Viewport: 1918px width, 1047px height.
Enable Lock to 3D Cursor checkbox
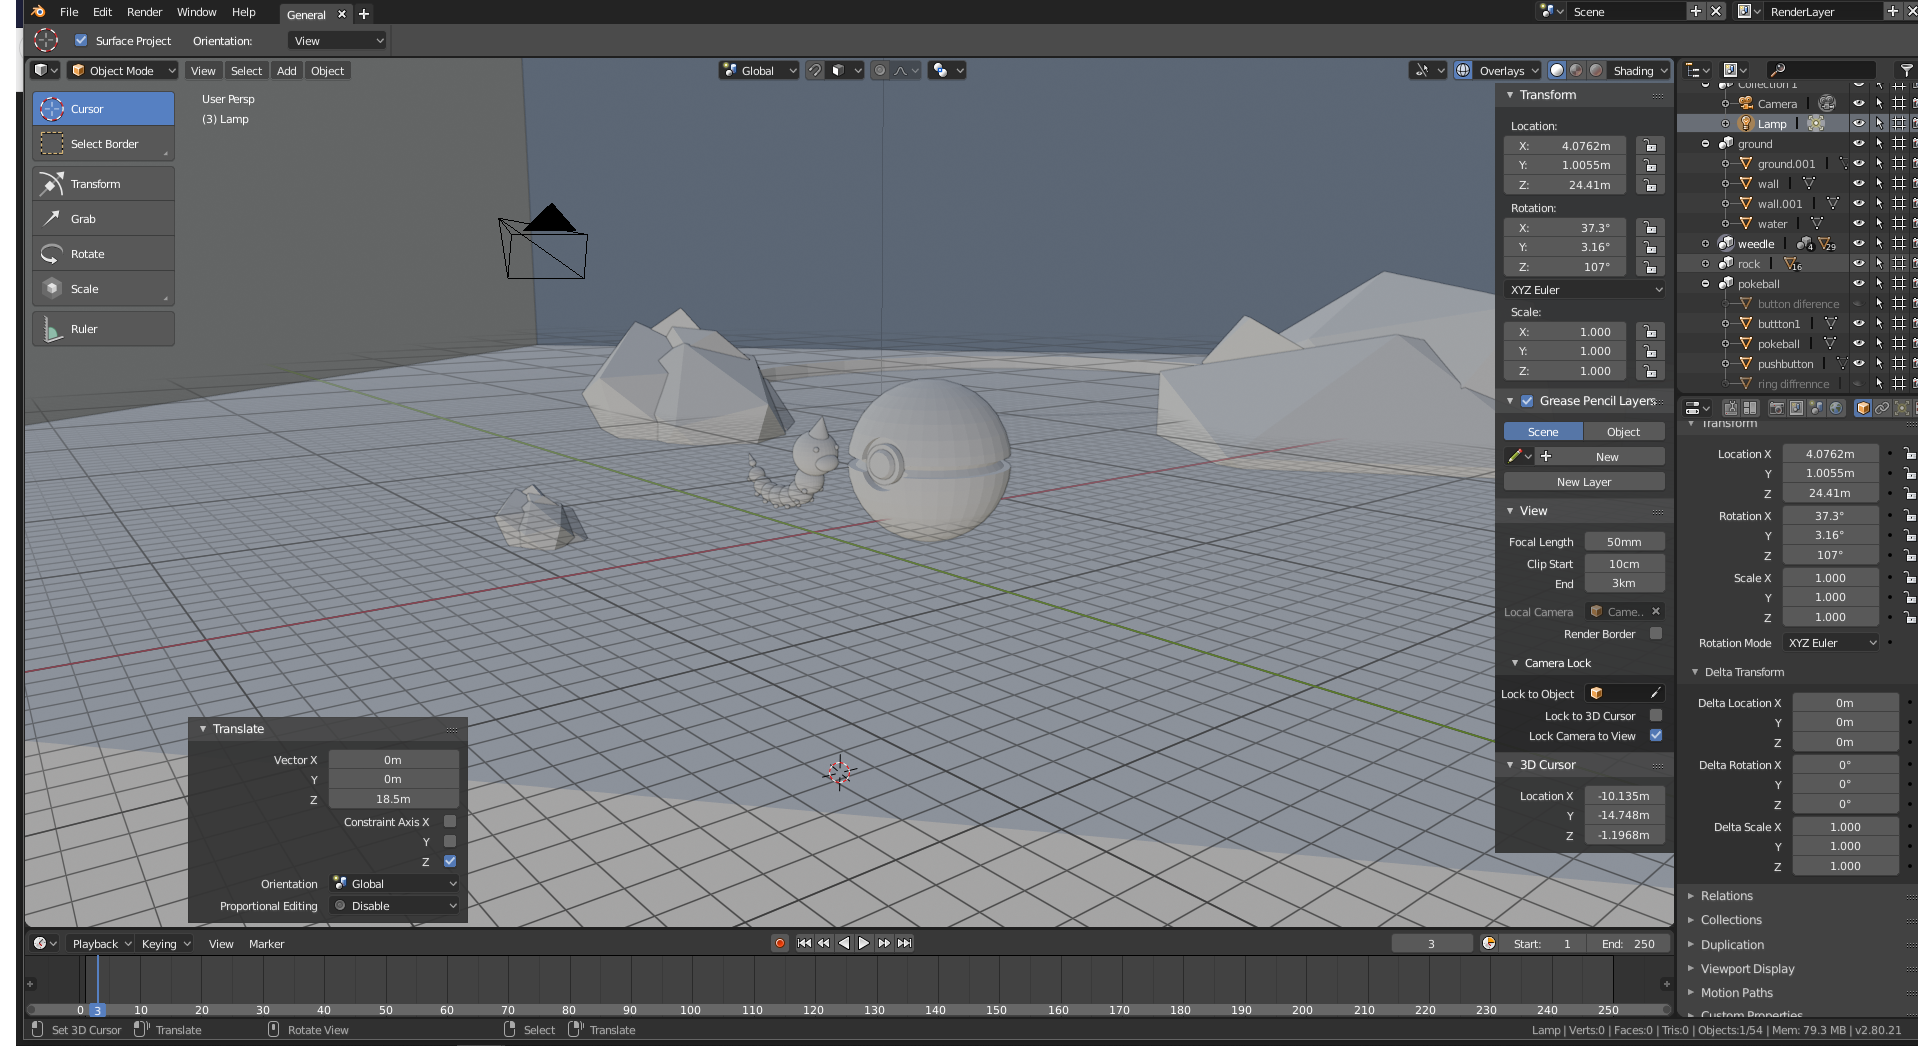[1656, 716]
